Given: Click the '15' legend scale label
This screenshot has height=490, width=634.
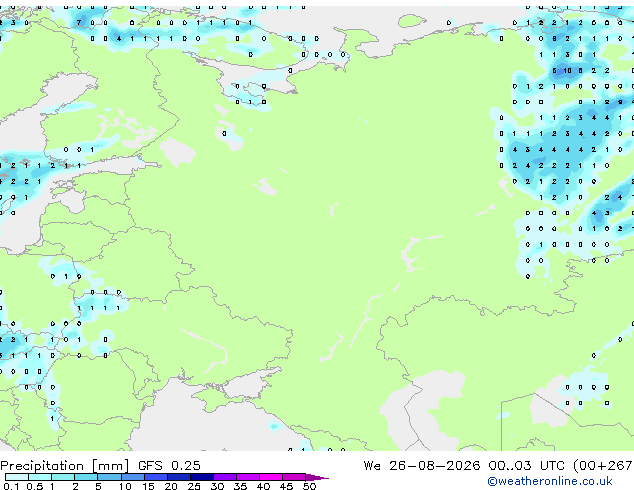Looking at the screenshot, I should [148, 486].
